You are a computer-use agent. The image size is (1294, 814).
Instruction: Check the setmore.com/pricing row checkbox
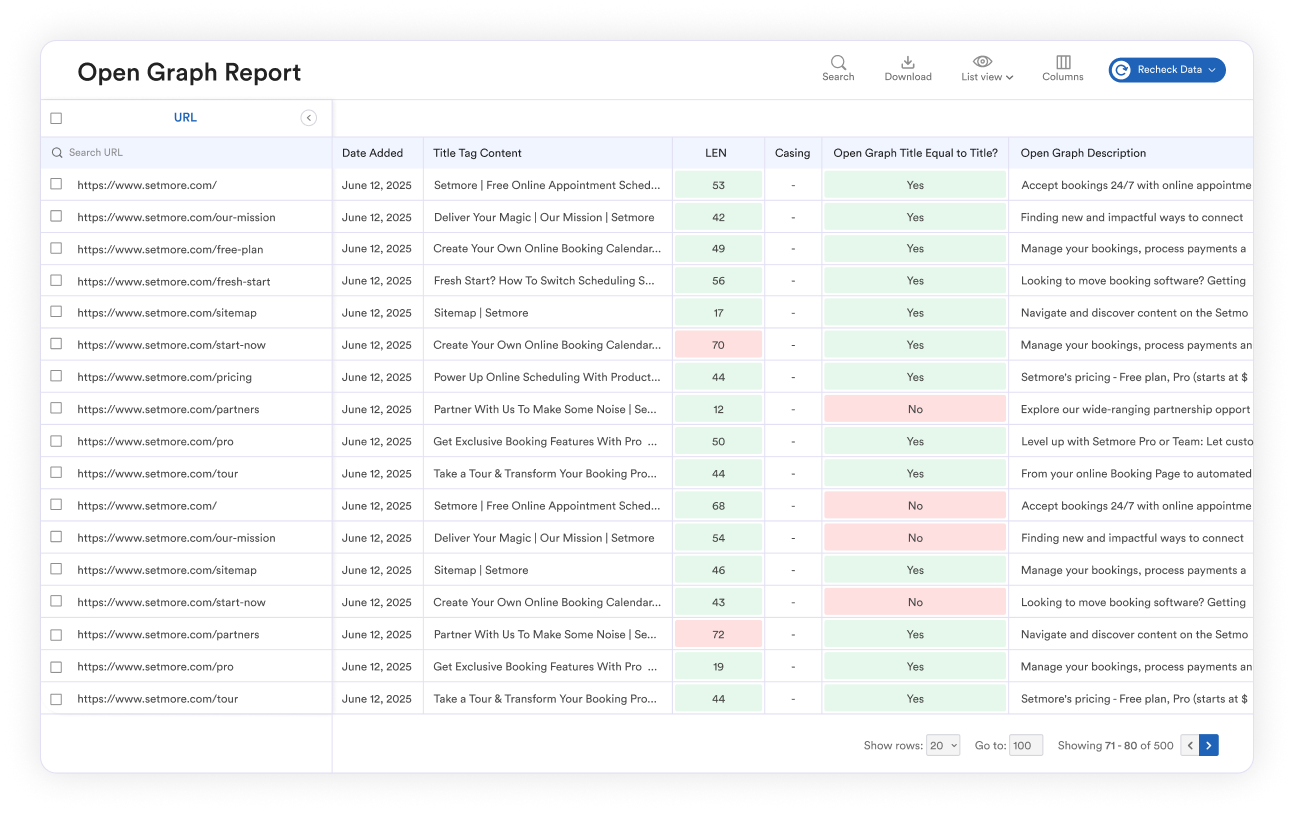pyautogui.click(x=56, y=377)
